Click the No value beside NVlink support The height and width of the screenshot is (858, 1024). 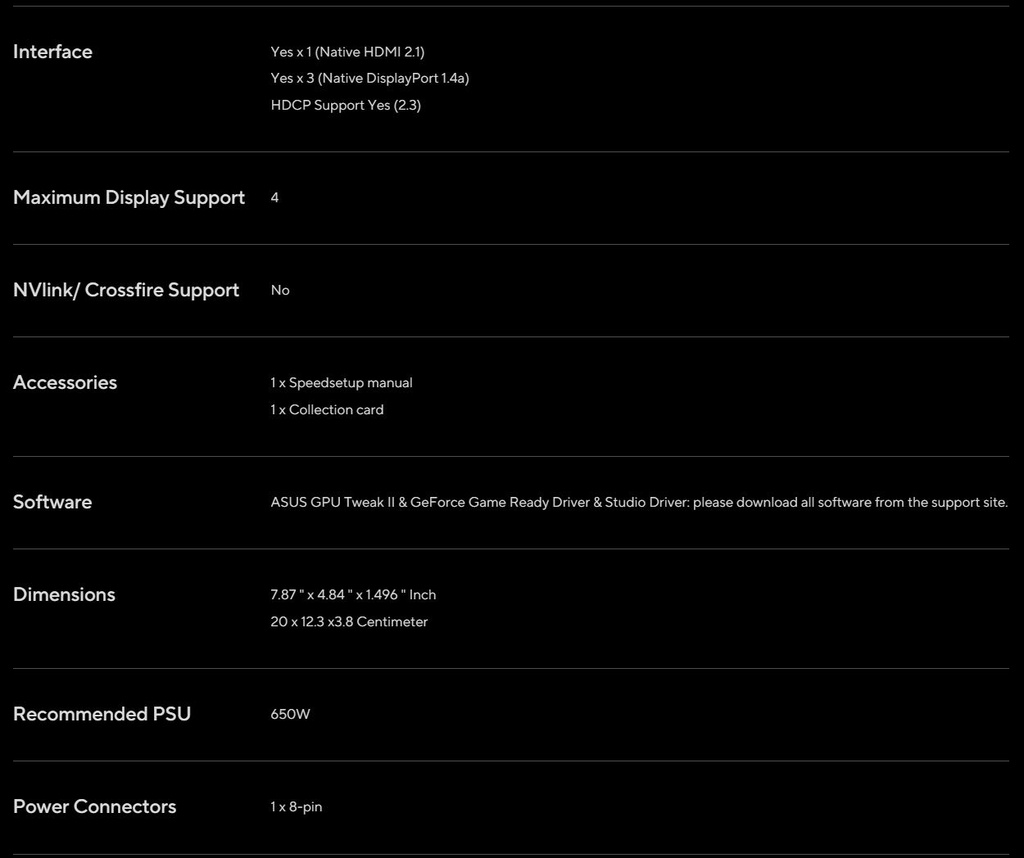tap(280, 290)
